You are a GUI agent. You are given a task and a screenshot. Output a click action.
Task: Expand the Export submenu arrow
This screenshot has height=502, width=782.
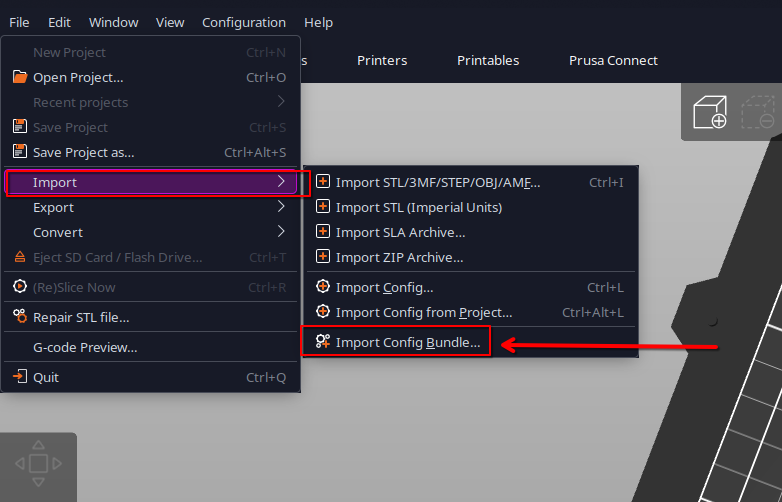(282, 207)
